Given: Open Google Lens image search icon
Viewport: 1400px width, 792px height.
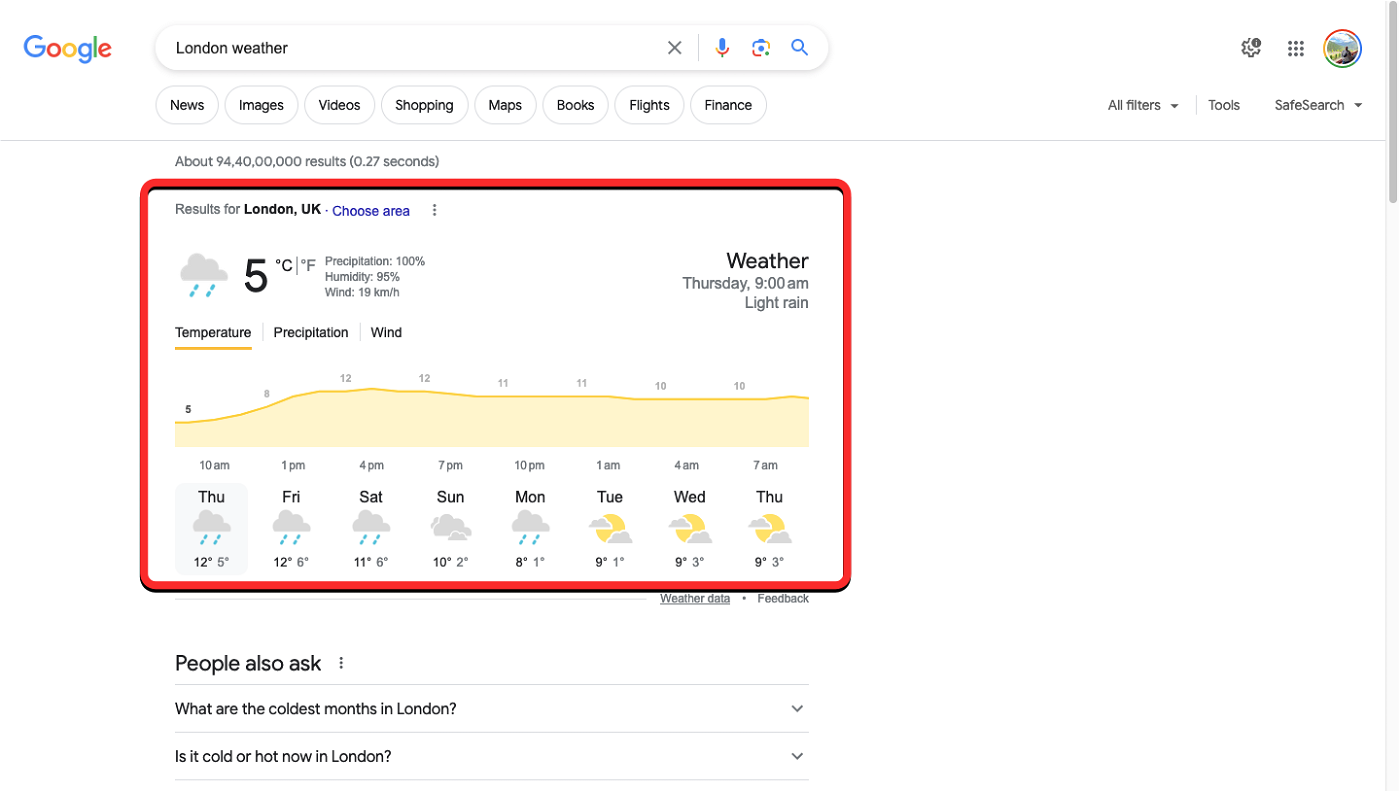Looking at the screenshot, I should [x=761, y=48].
